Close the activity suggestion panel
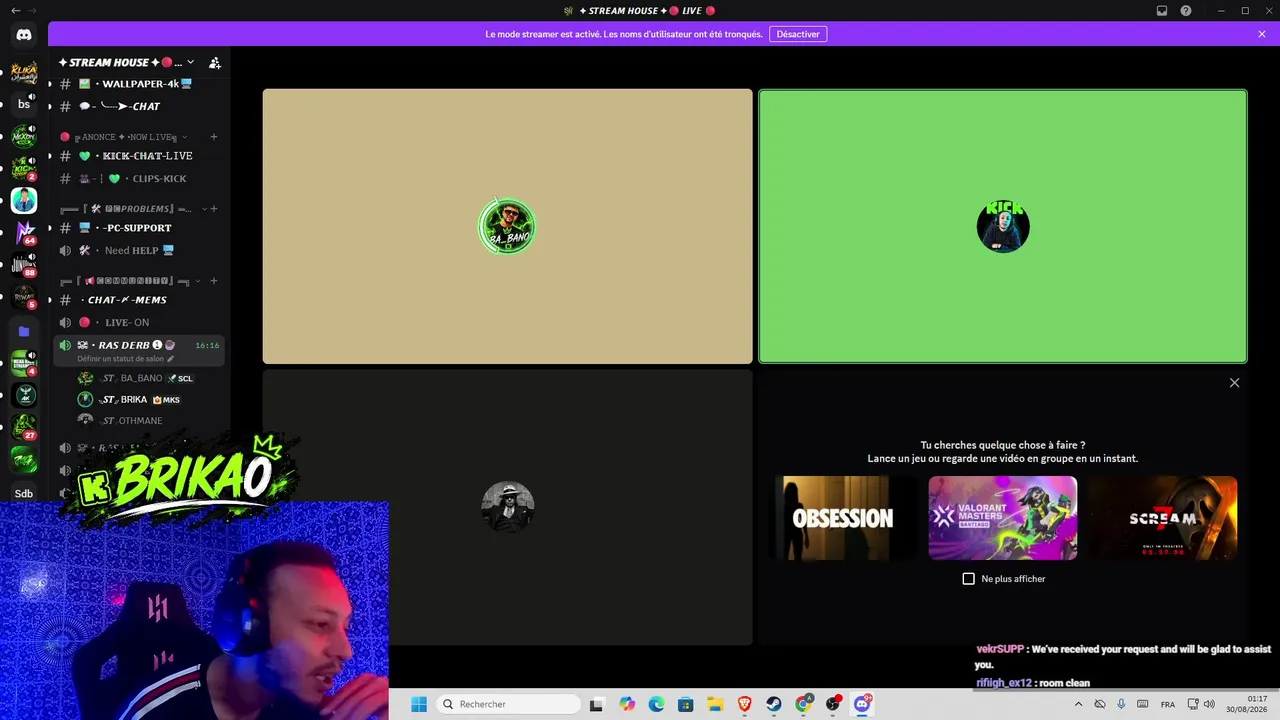The height and width of the screenshot is (720, 1280). [1234, 383]
